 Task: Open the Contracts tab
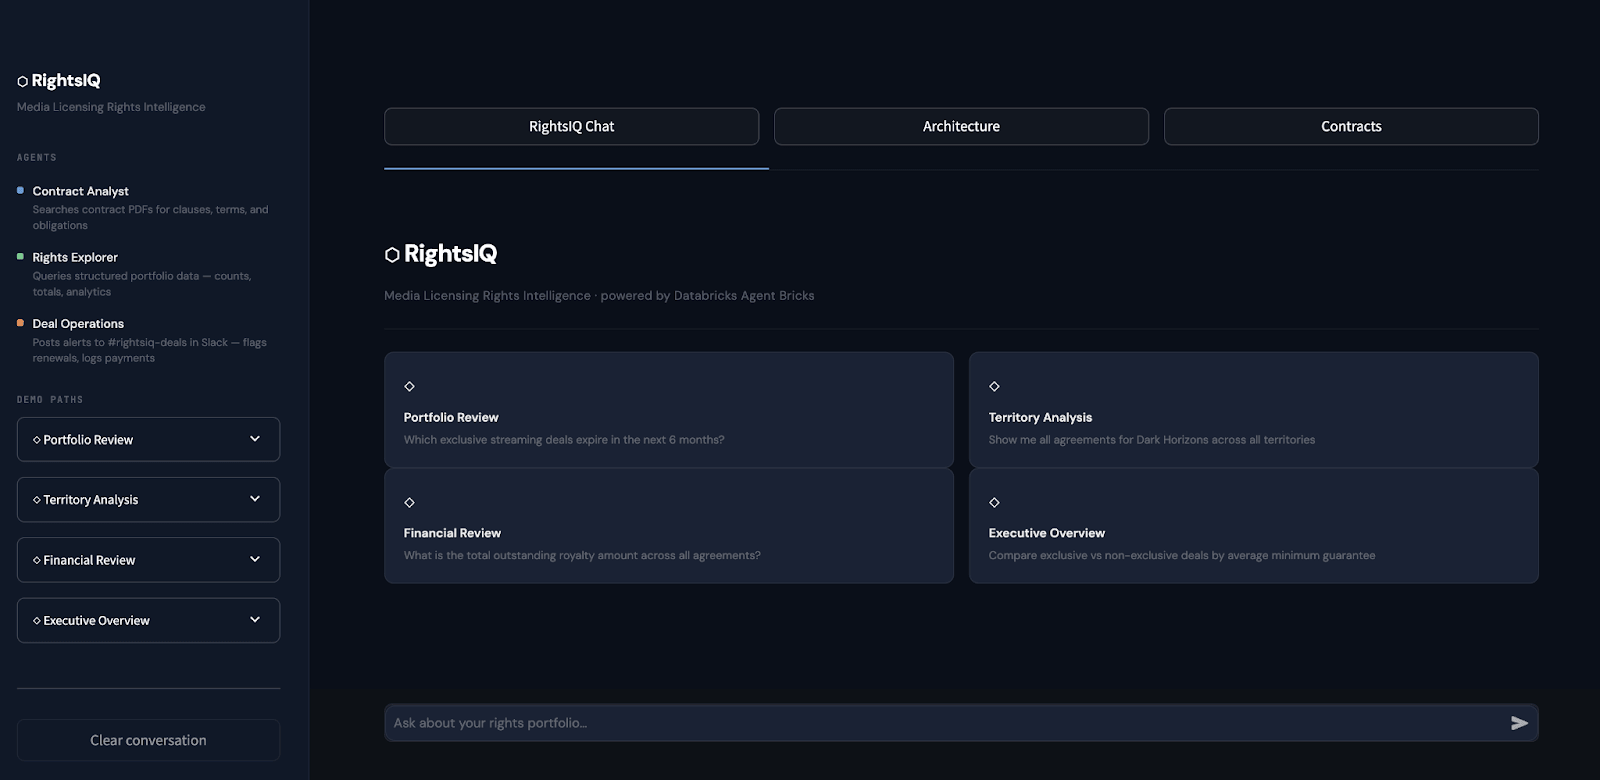pos(1350,127)
